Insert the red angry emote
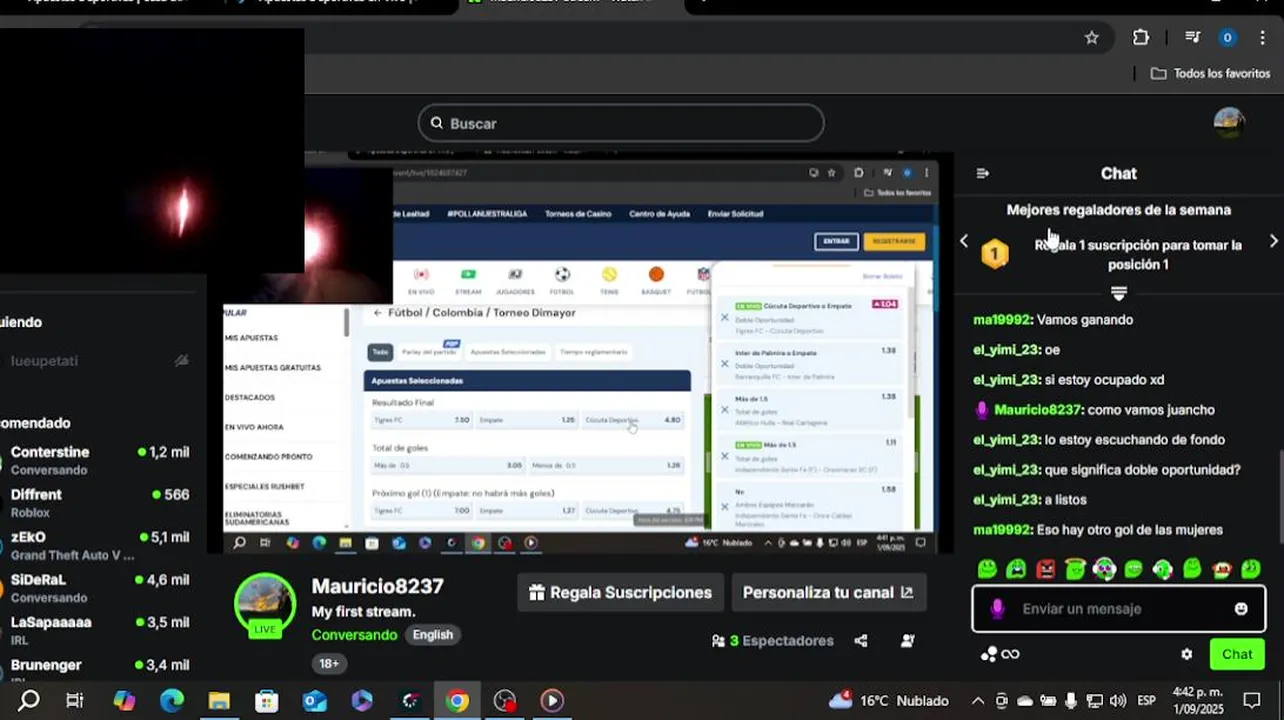Image resolution: width=1284 pixels, height=720 pixels. 1046,569
